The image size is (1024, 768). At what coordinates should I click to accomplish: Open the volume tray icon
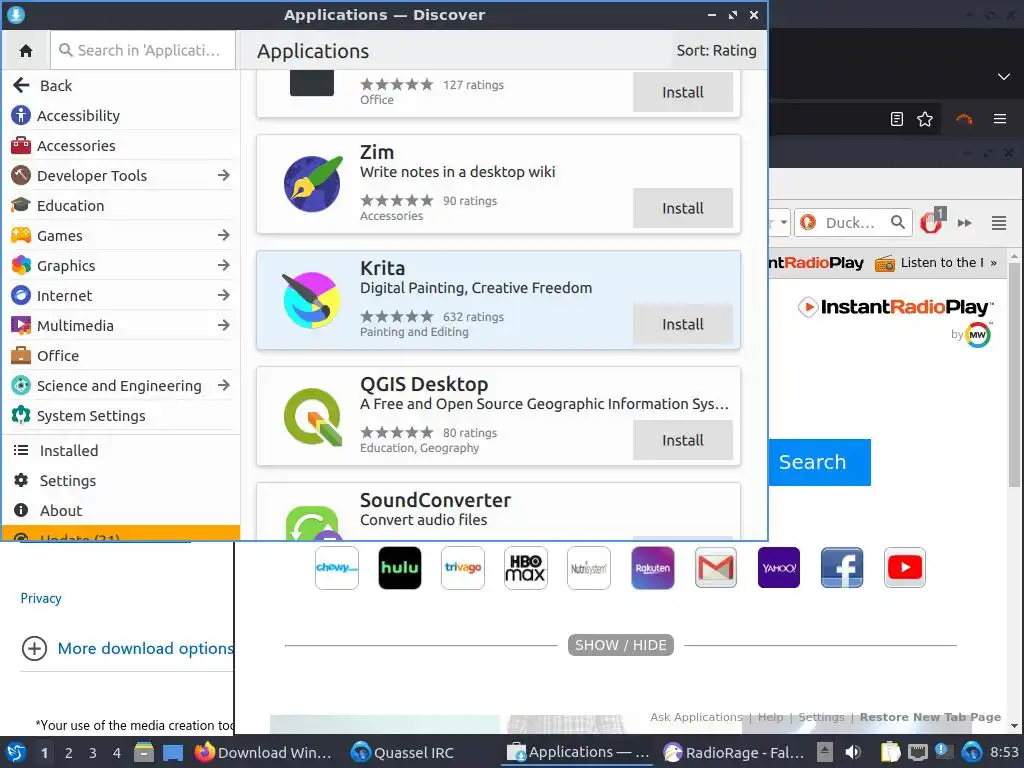pyautogui.click(x=853, y=753)
